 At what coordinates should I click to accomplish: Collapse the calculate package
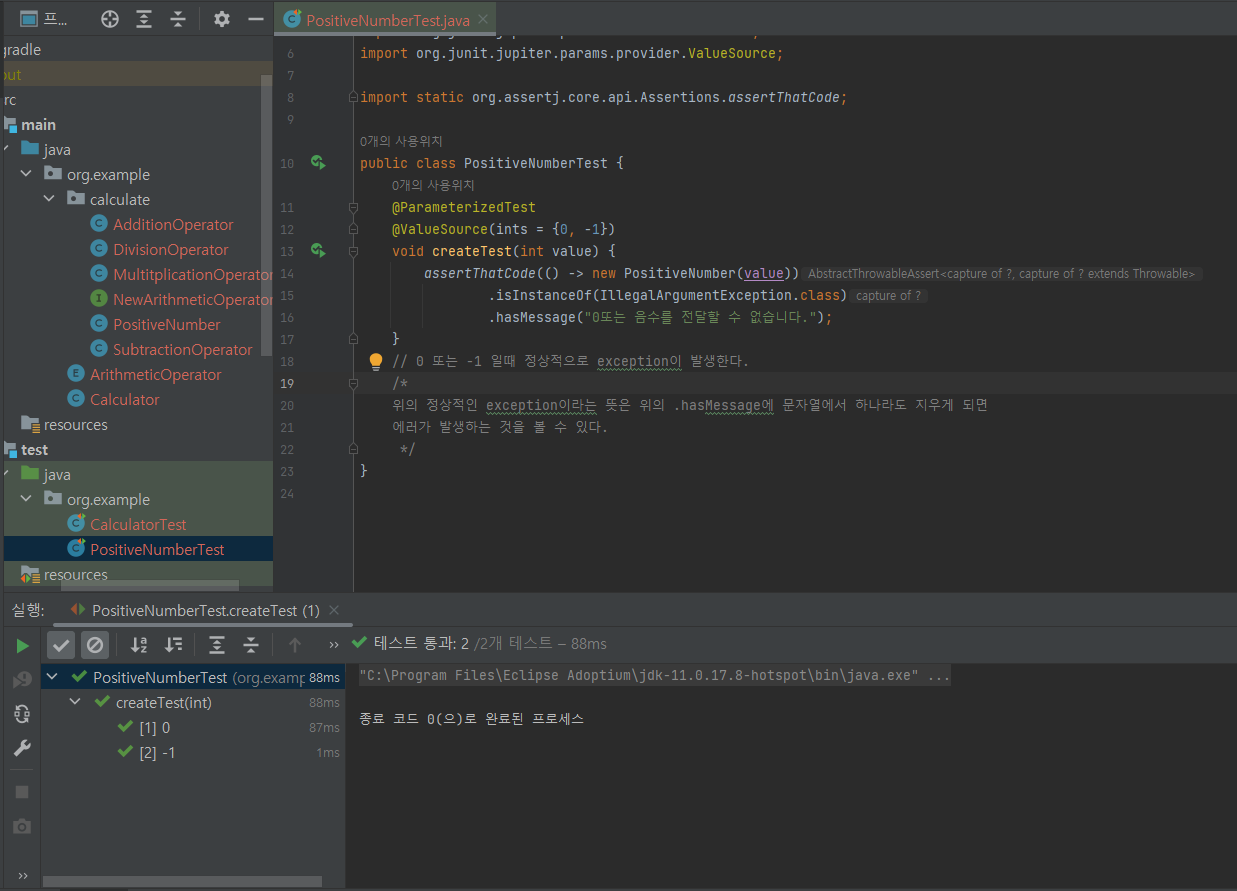[x=49, y=200]
